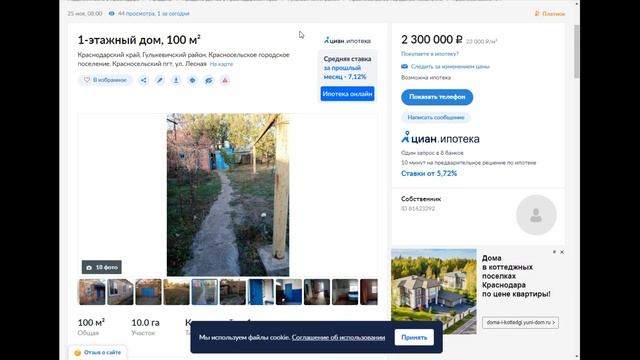Viewport: 640px width, 360px height.
Task: Click '44 просмотра, 1 за сегодня' stats text
Action: tap(153, 13)
